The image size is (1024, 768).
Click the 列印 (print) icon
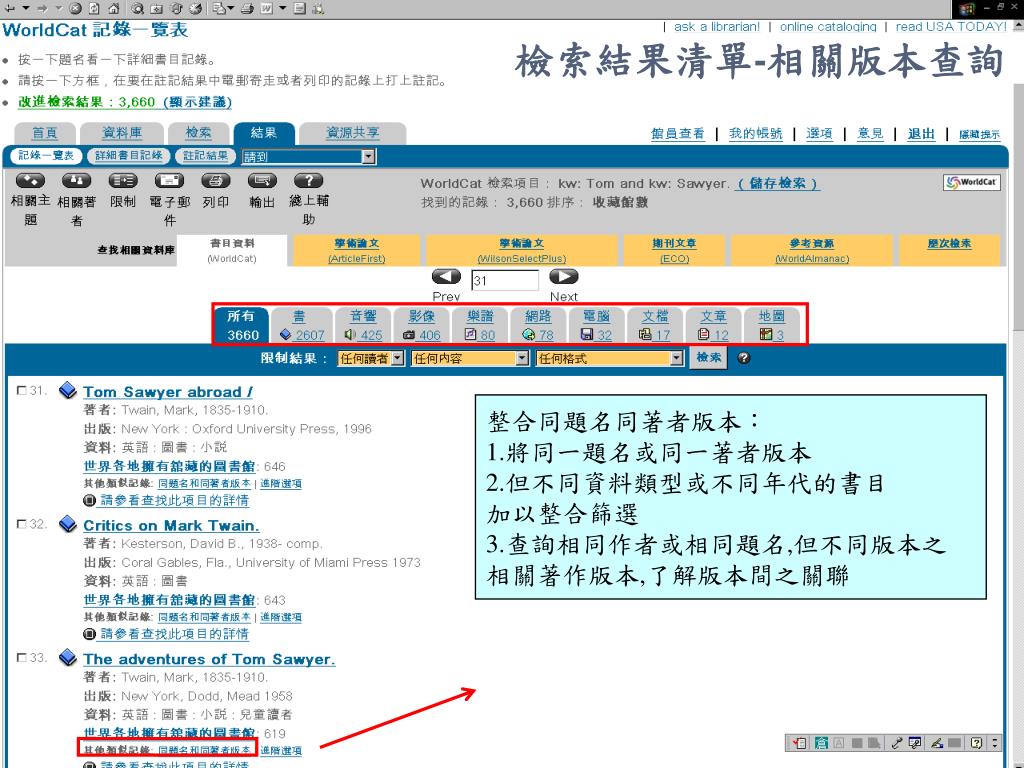click(216, 181)
